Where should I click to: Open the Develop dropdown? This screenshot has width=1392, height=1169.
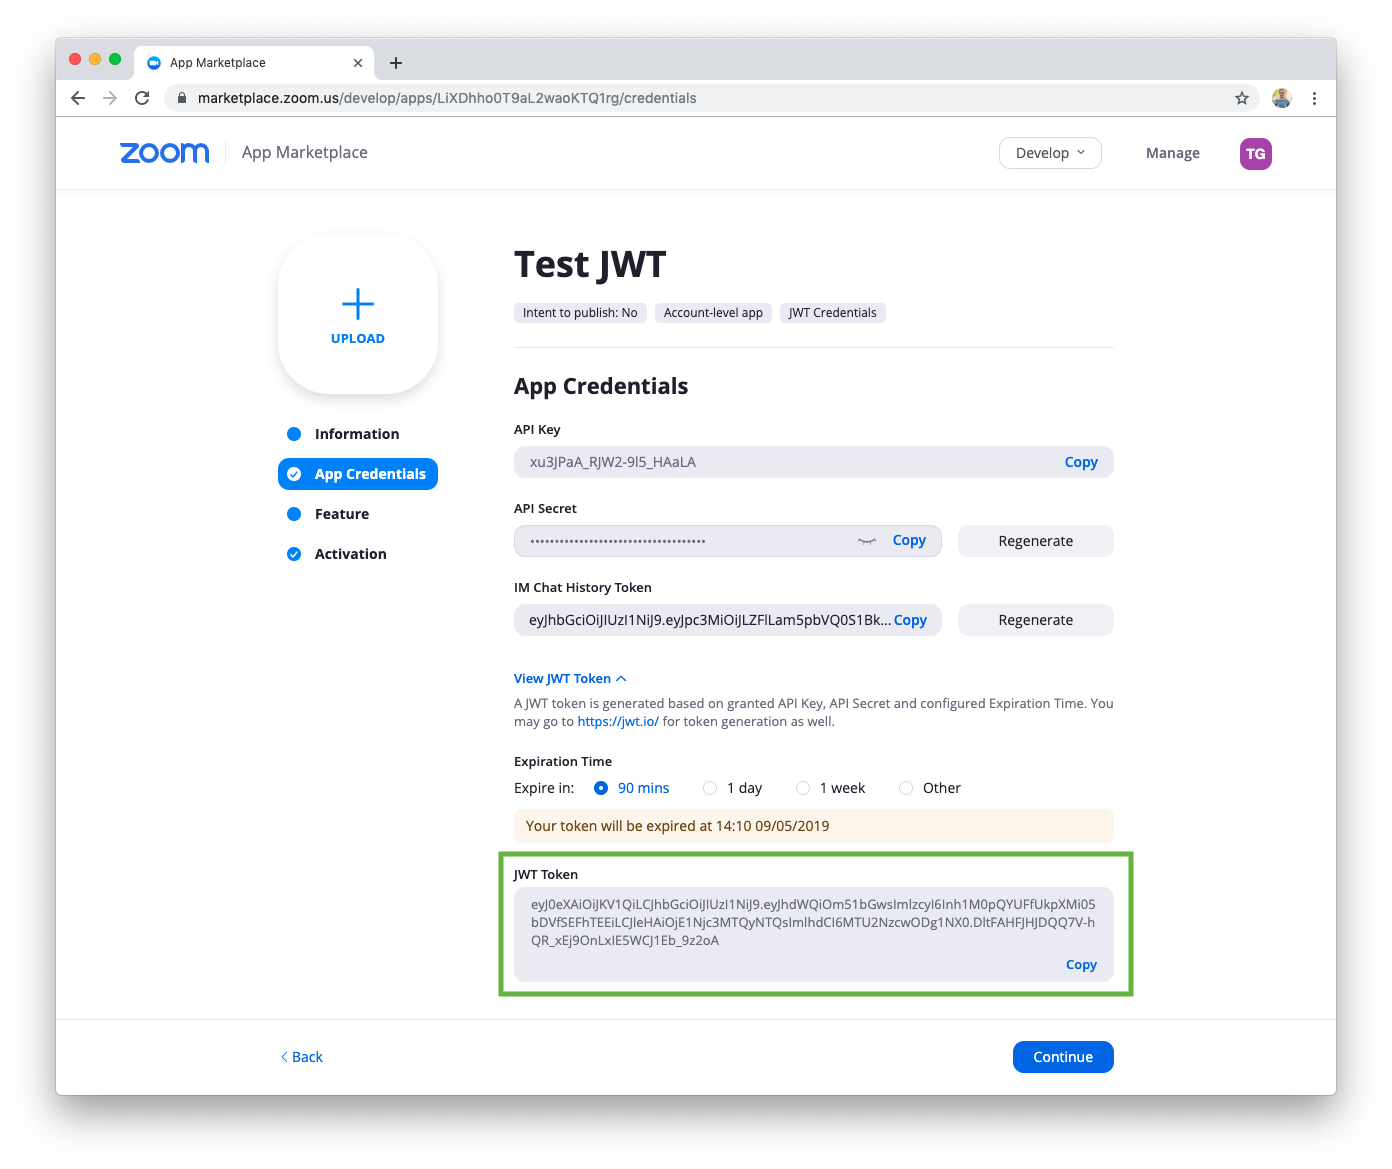coord(1050,153)
